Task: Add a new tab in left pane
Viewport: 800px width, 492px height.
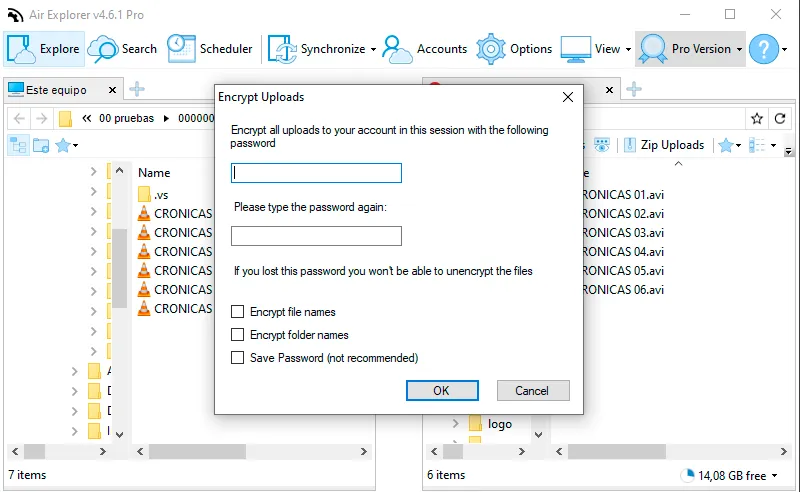Action: coord(137,89)
